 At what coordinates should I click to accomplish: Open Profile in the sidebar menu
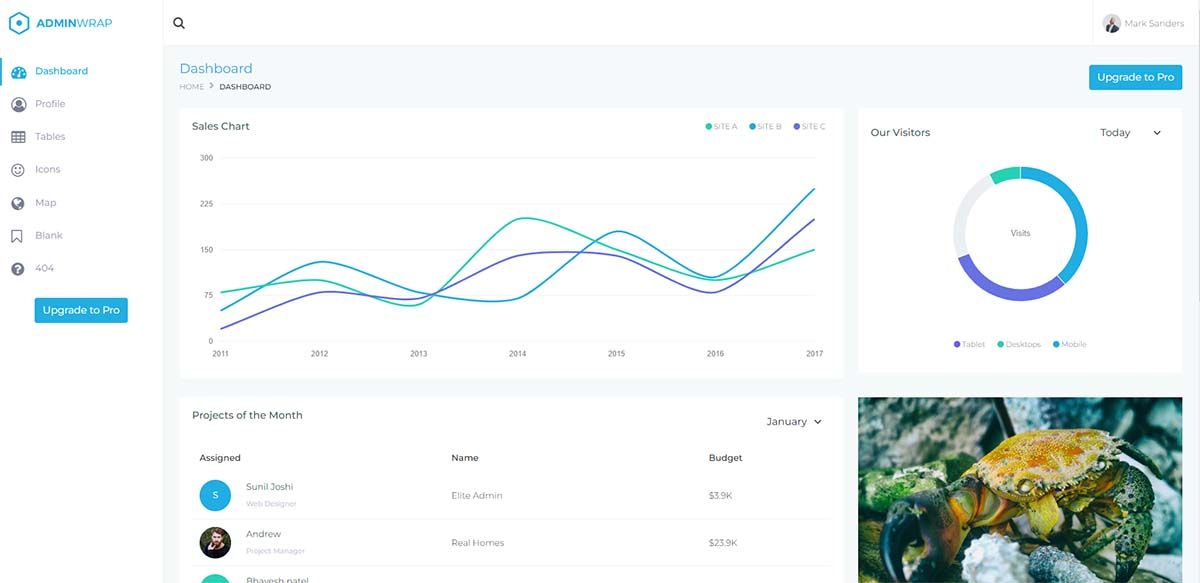pos(50,104)
